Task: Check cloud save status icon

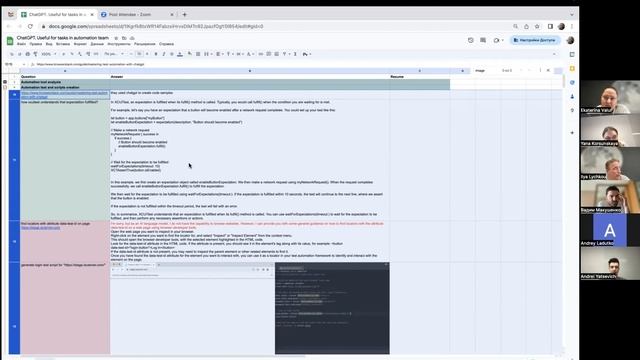Action: [132, 38]
